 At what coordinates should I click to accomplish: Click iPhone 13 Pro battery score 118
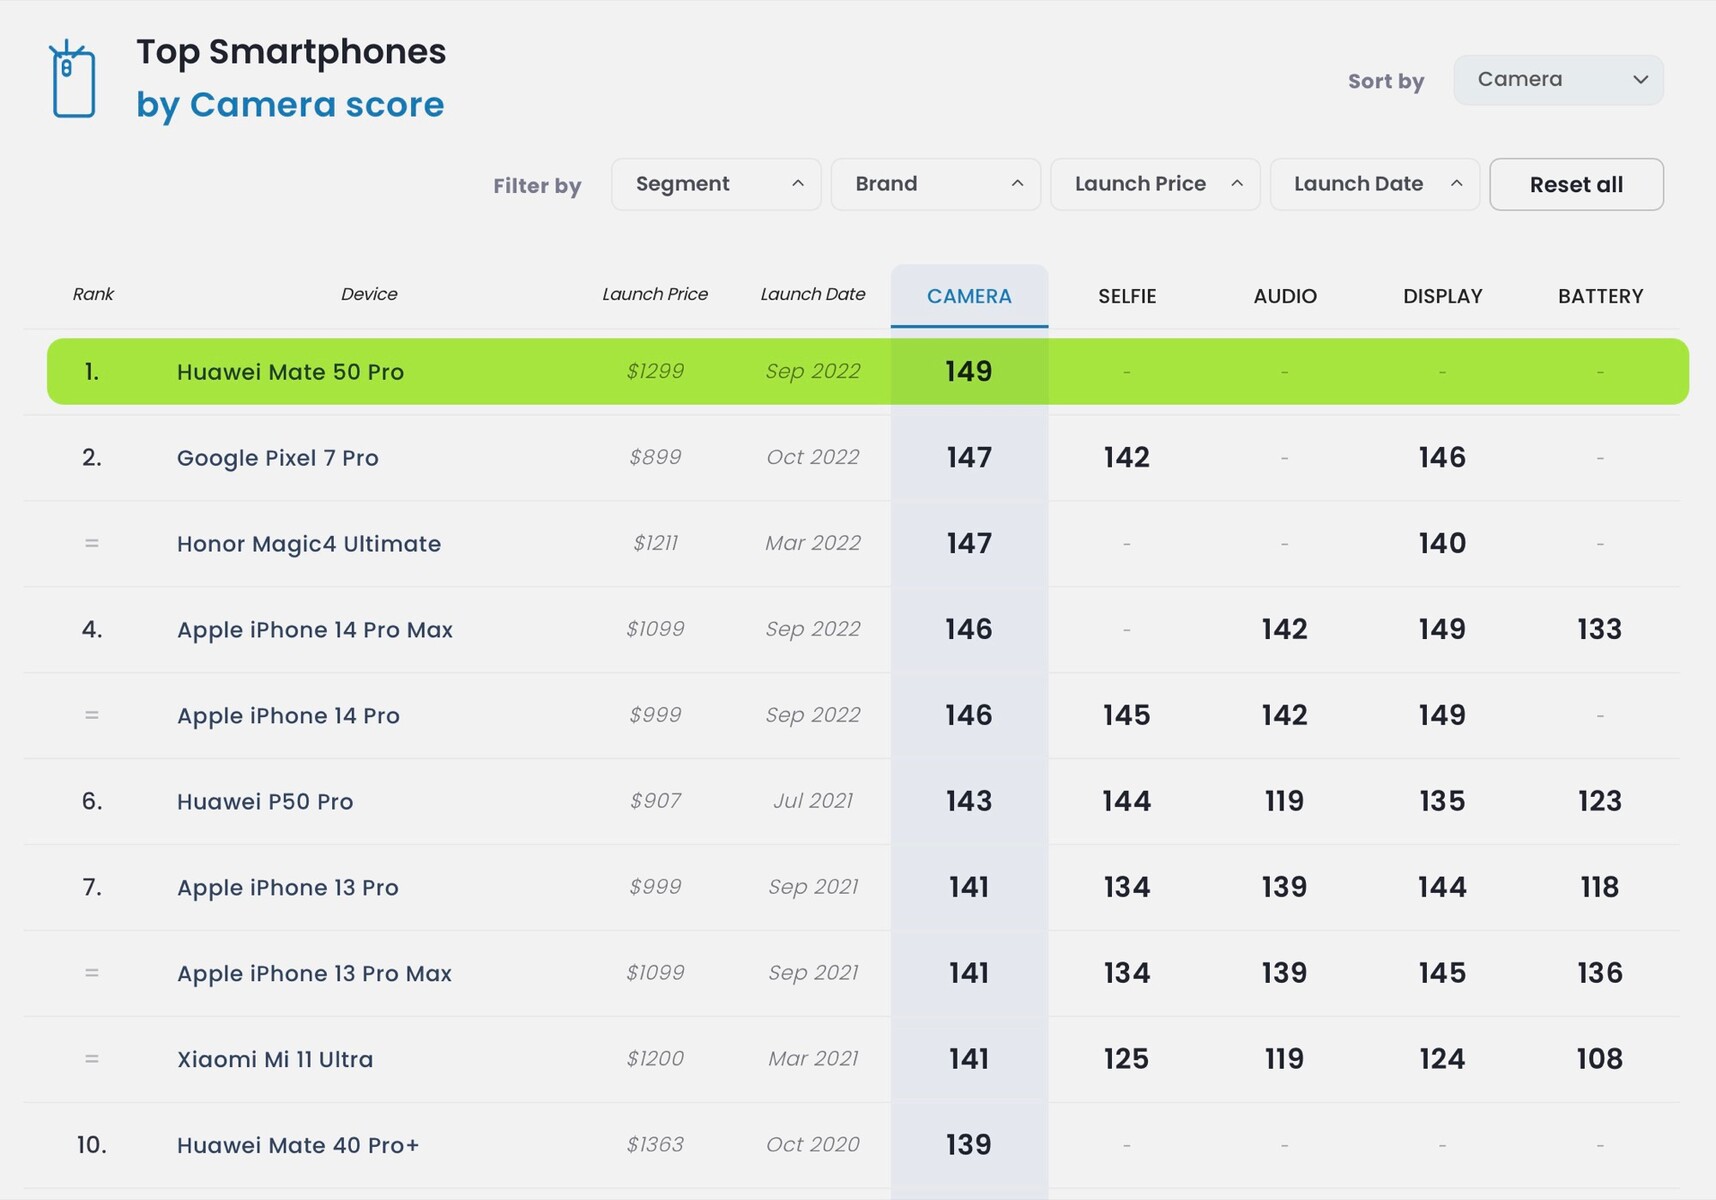click(x=1600, y=887)
